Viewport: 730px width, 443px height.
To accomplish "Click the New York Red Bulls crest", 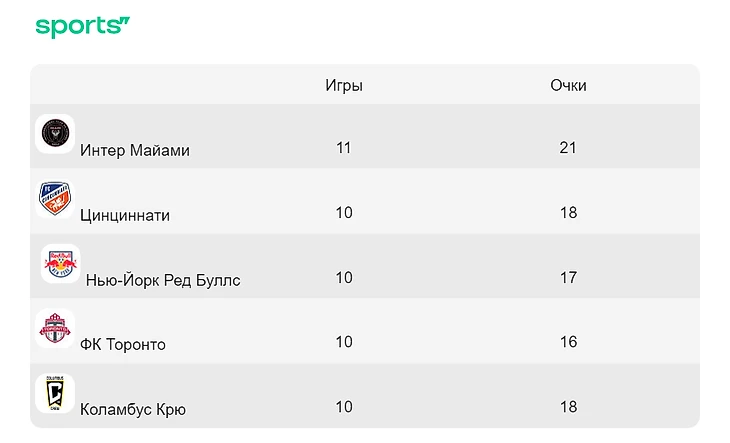I will [x=61, y=264].
